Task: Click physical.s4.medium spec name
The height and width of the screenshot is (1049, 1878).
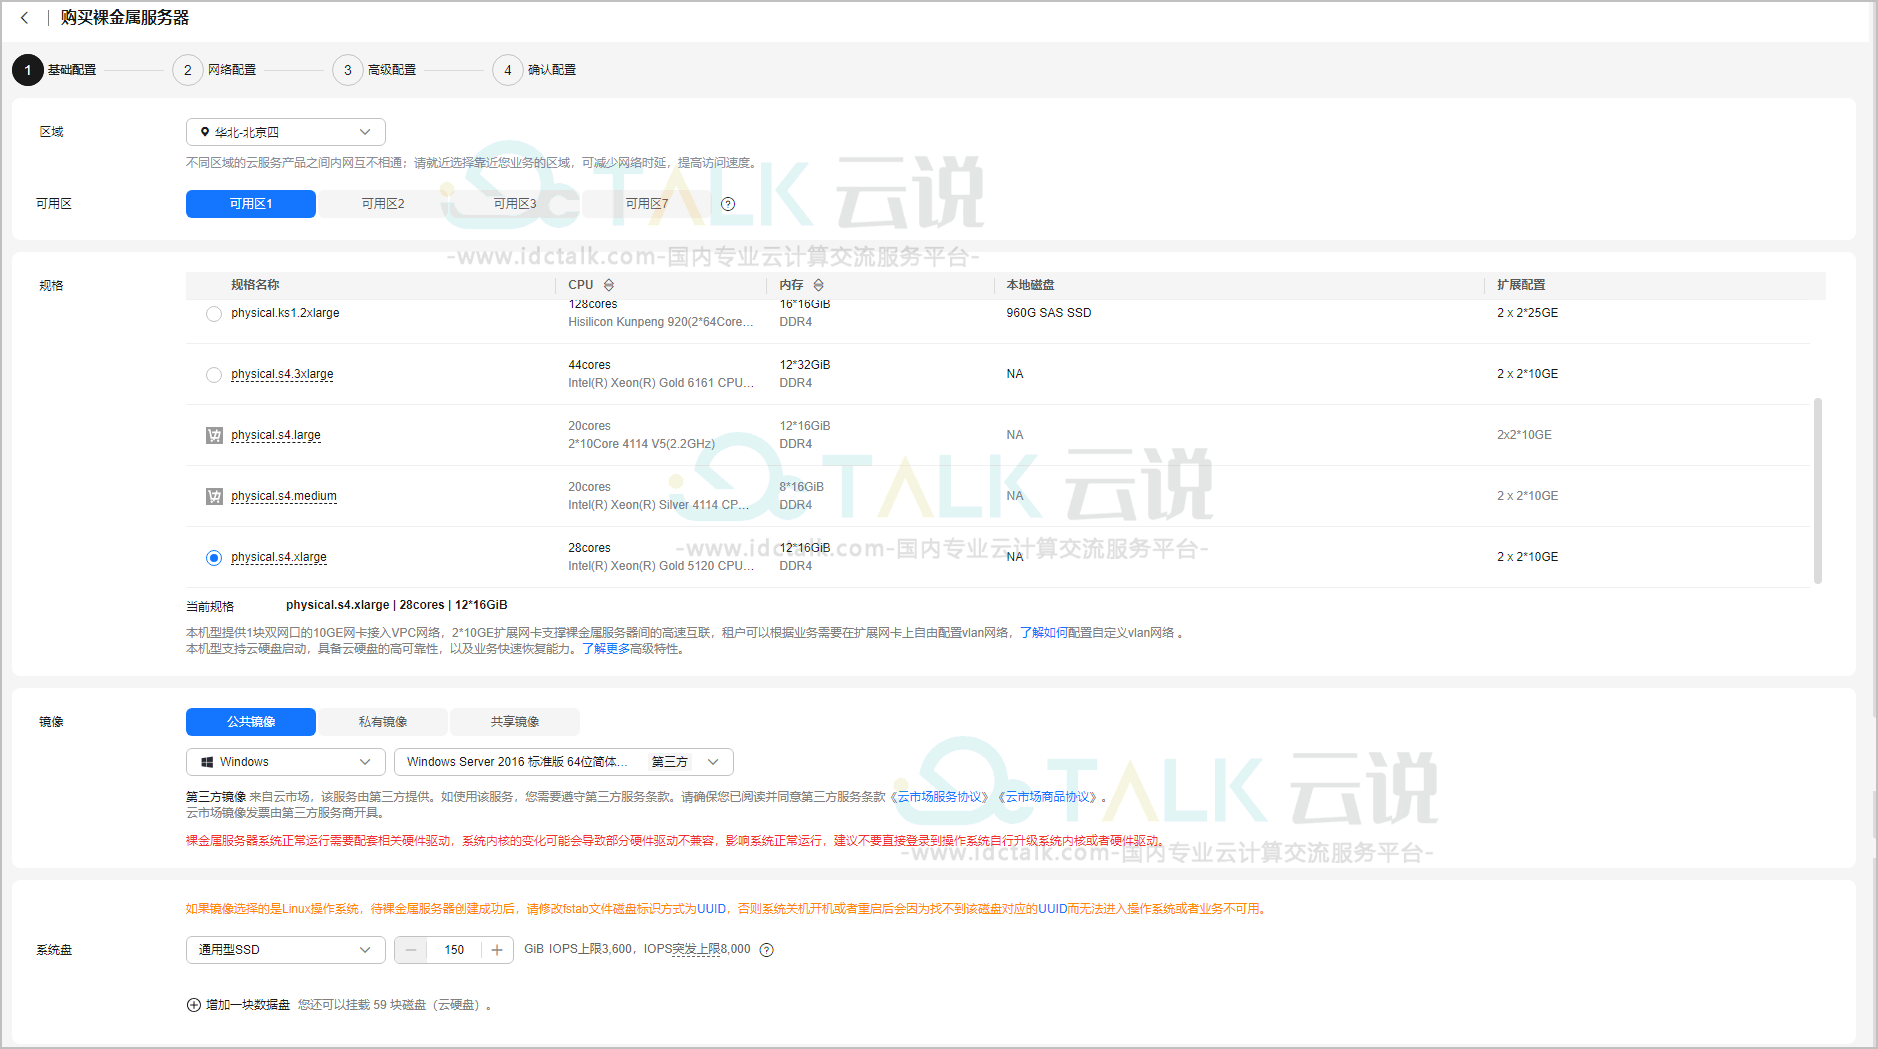Action: (x=284, y=496)
